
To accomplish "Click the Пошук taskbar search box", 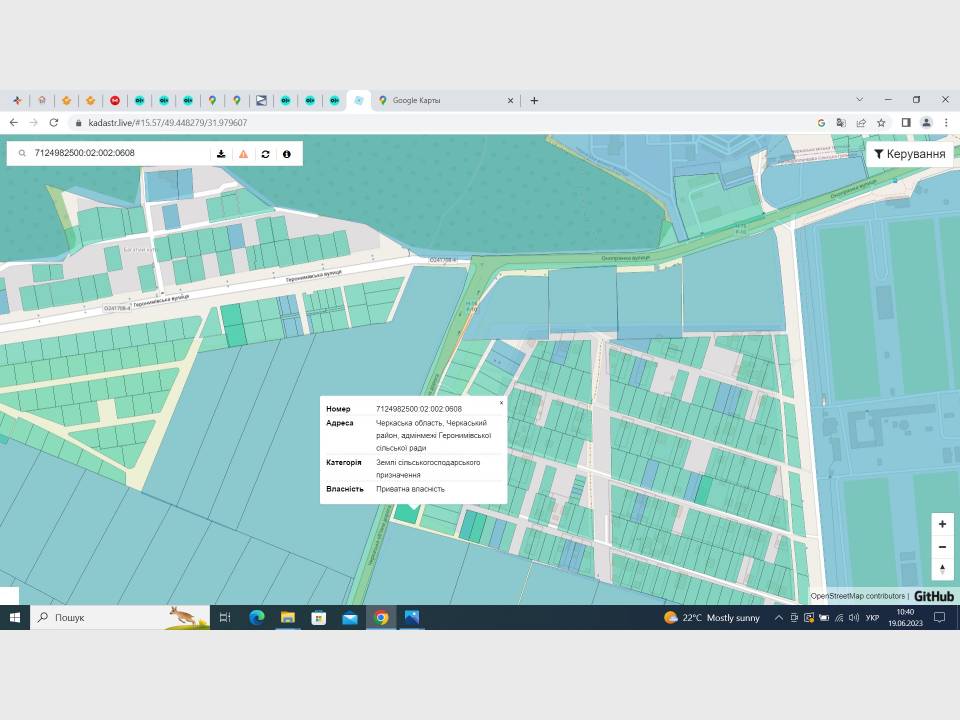I will coord(120,618).
